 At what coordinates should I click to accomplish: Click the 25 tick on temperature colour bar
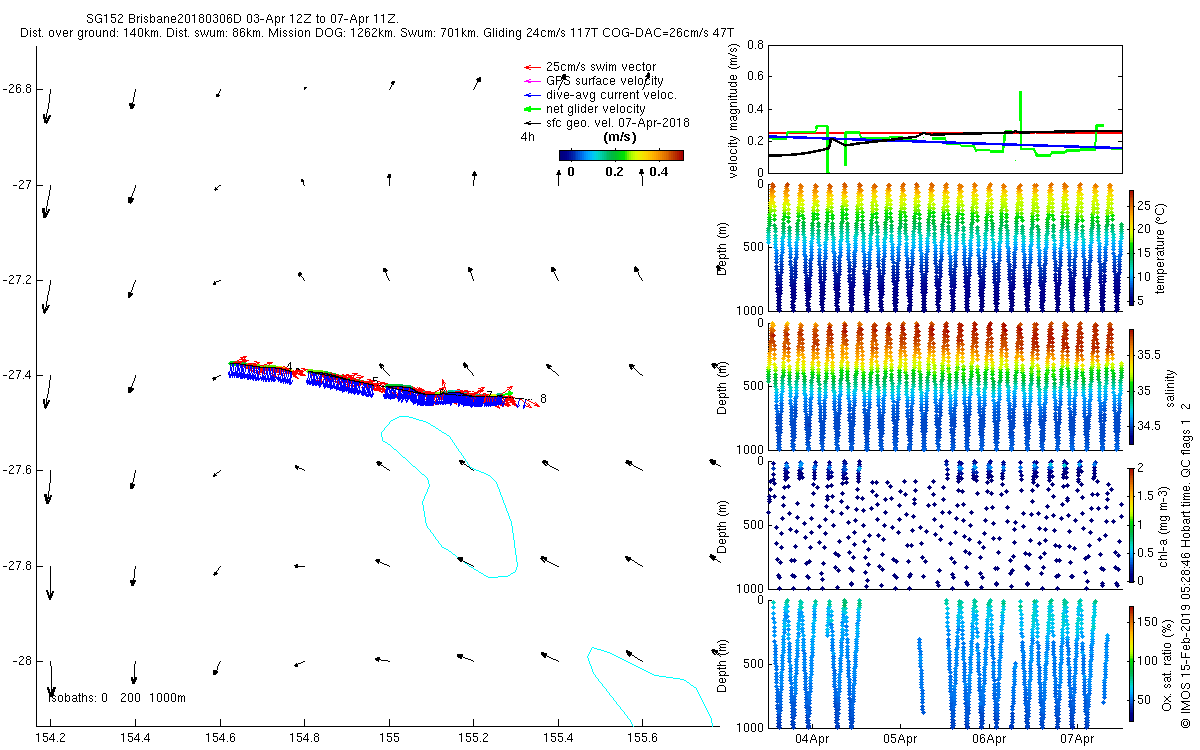(x=1145, y=206)
